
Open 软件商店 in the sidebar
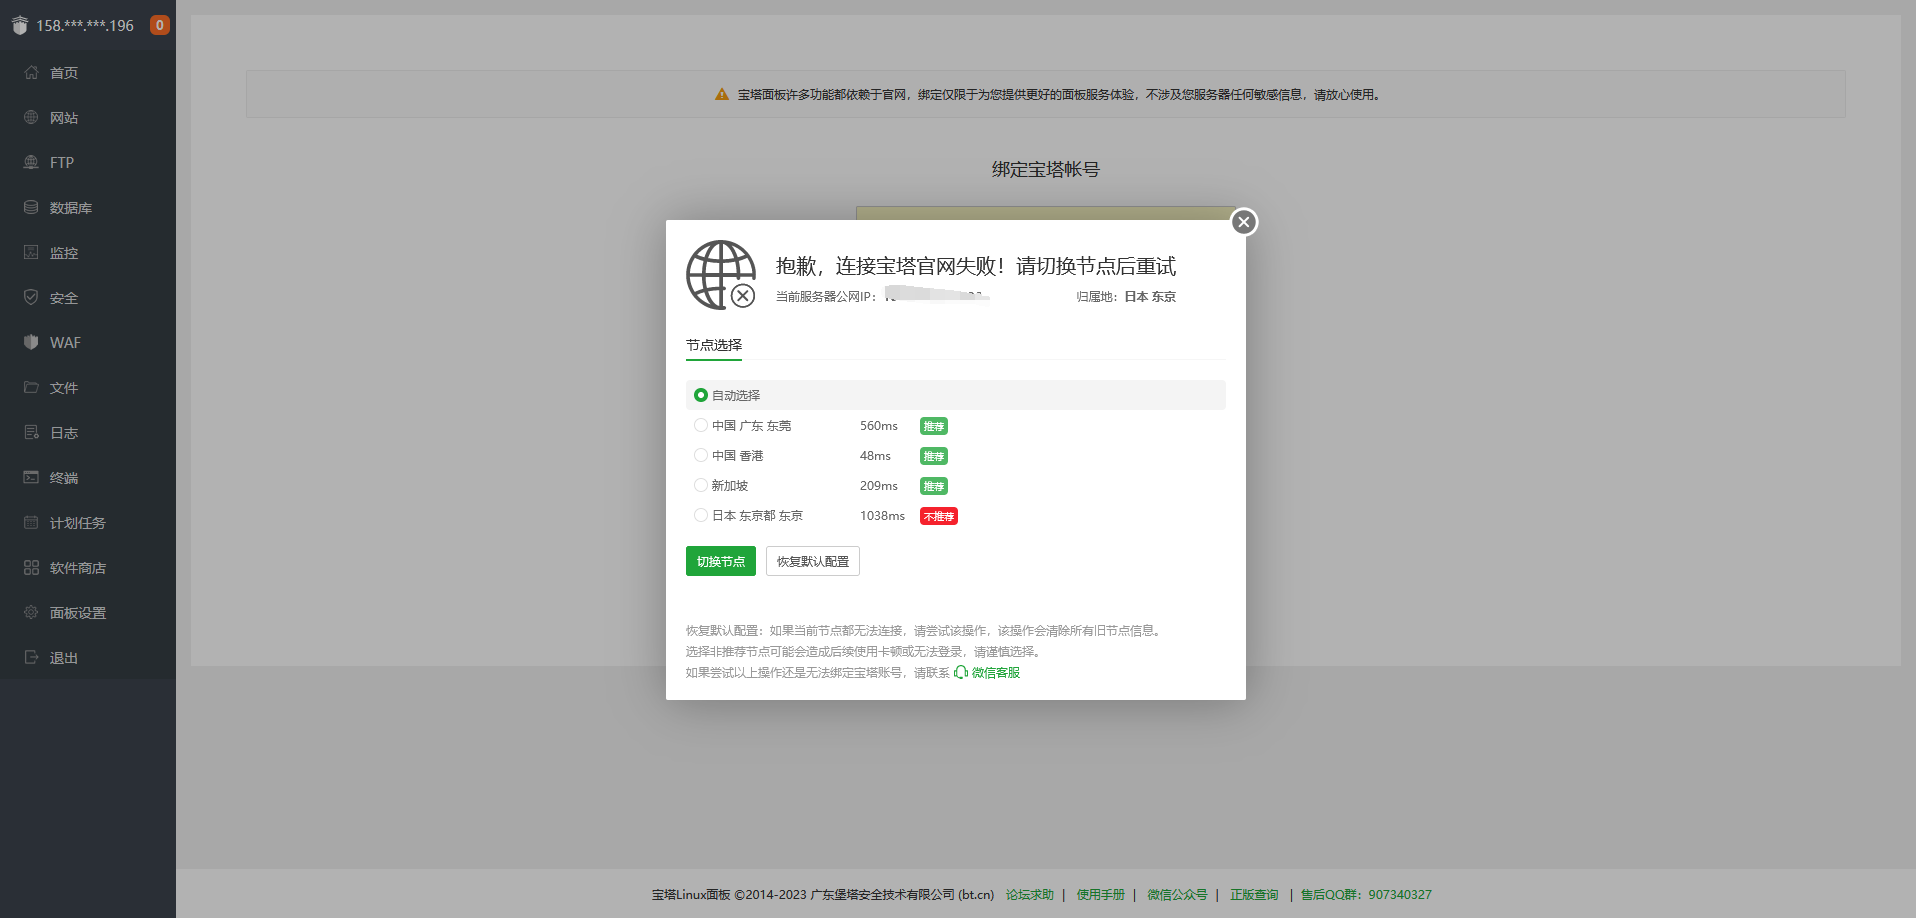[78, 568]
